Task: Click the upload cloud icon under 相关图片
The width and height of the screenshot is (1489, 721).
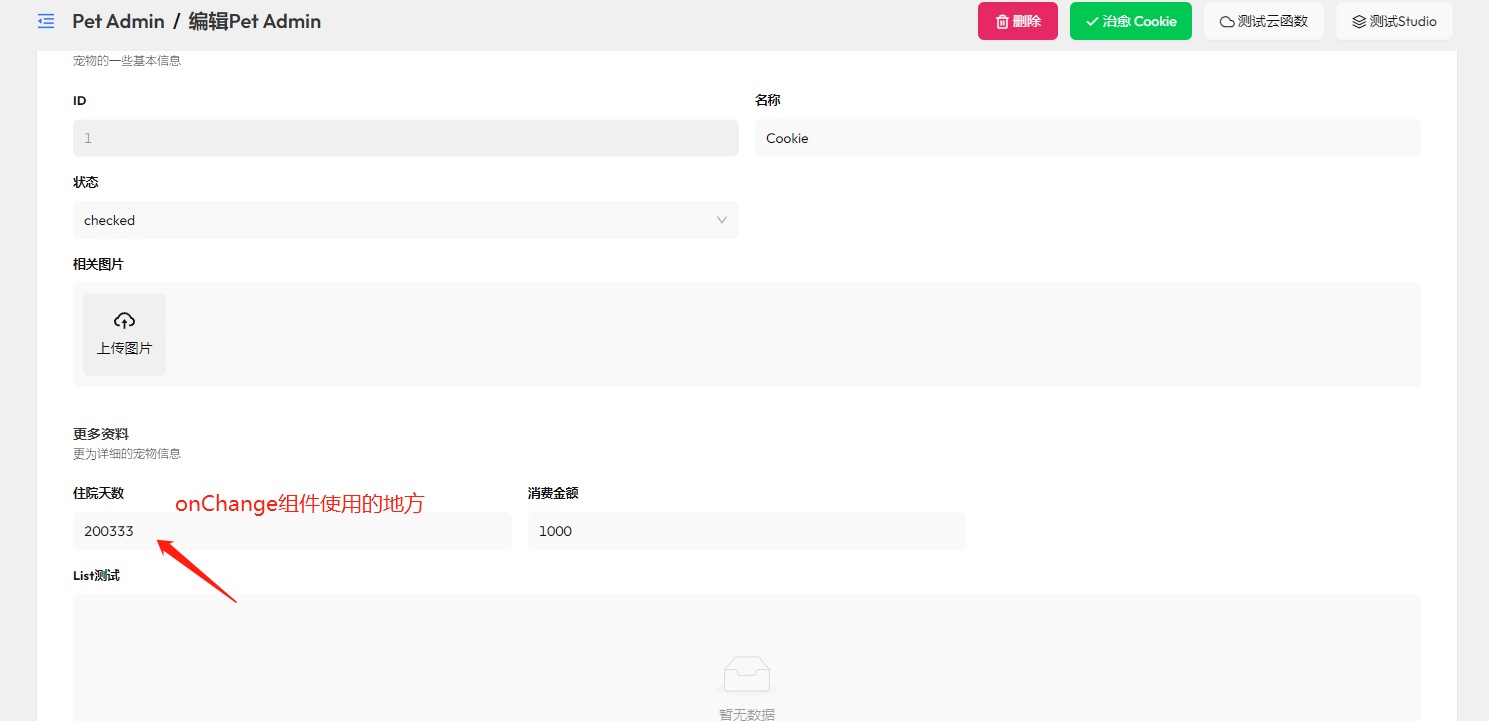Action: click(124, 320)
